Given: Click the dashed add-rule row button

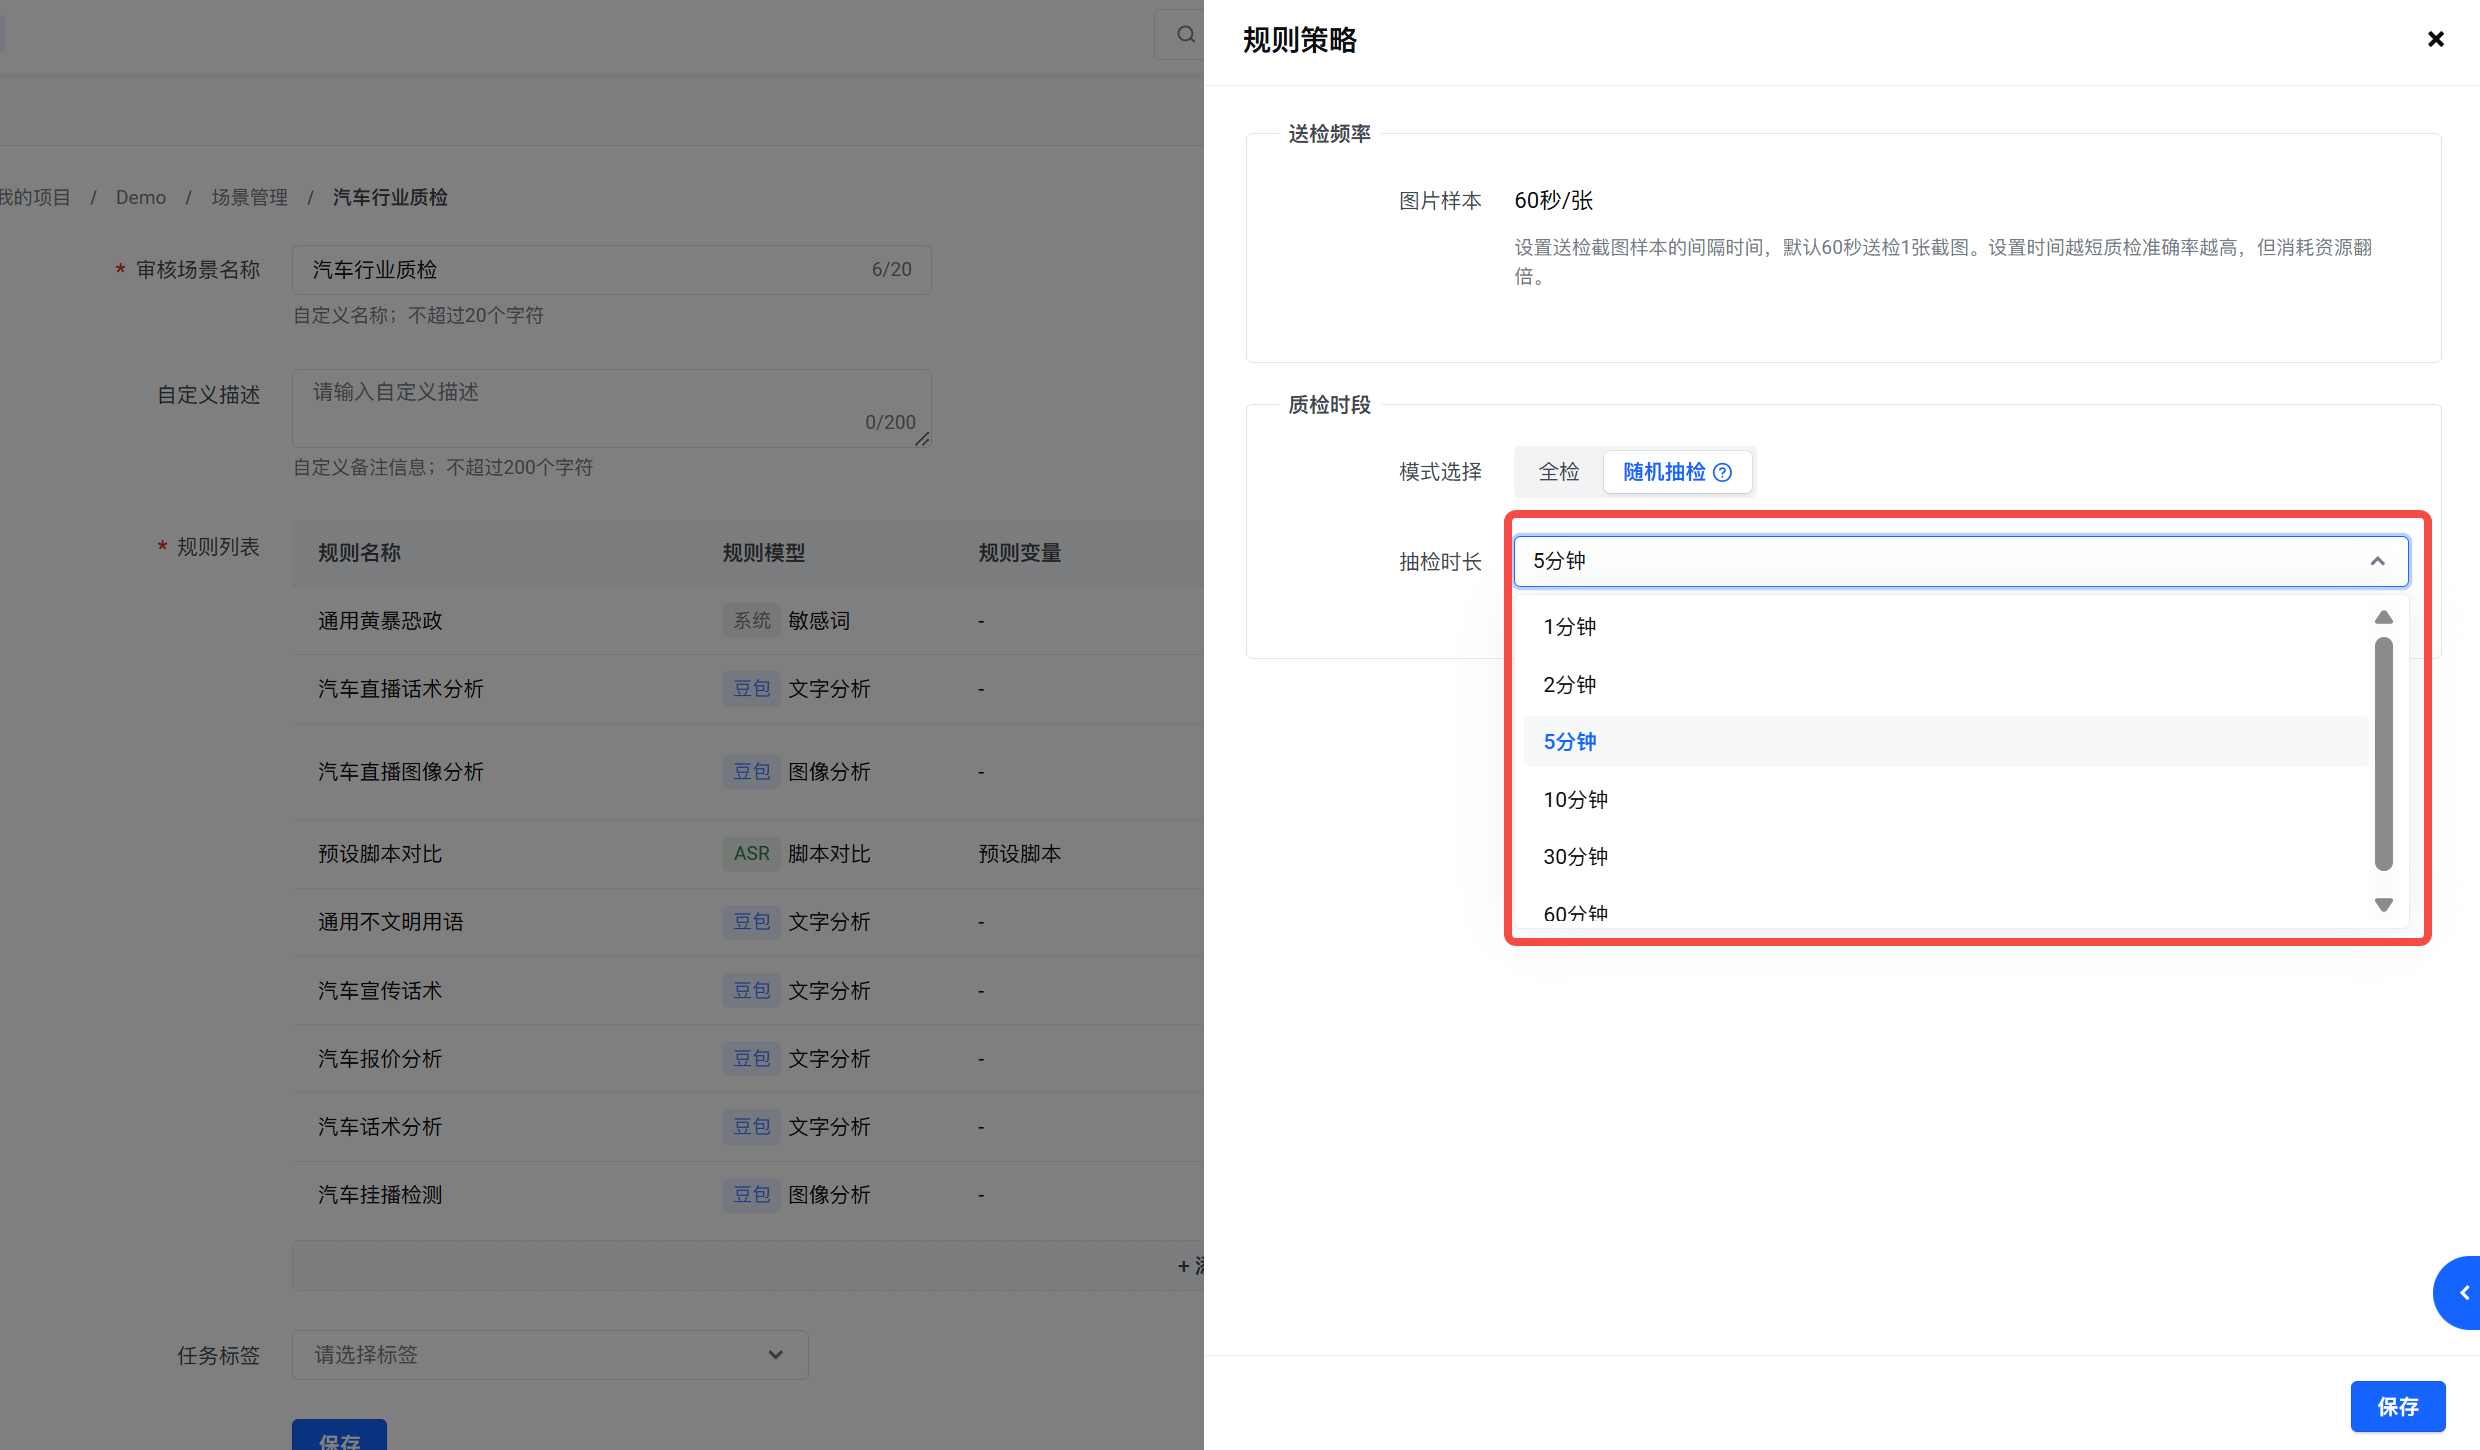Looking at the screenshot, I should pyautogui.click(x=748, y=1266).
